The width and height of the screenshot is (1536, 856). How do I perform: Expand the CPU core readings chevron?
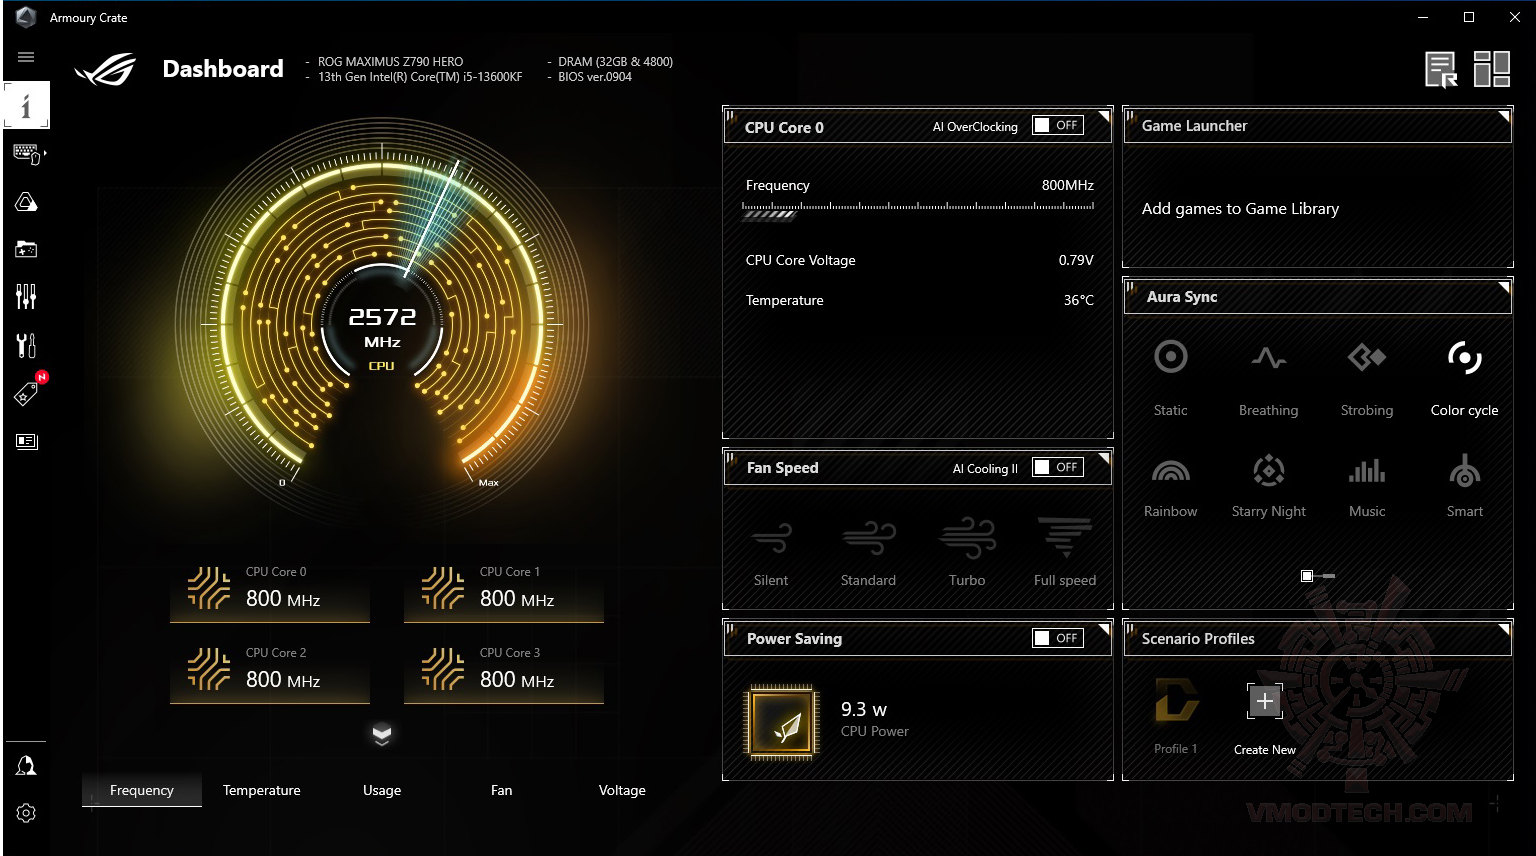[382, 734]
